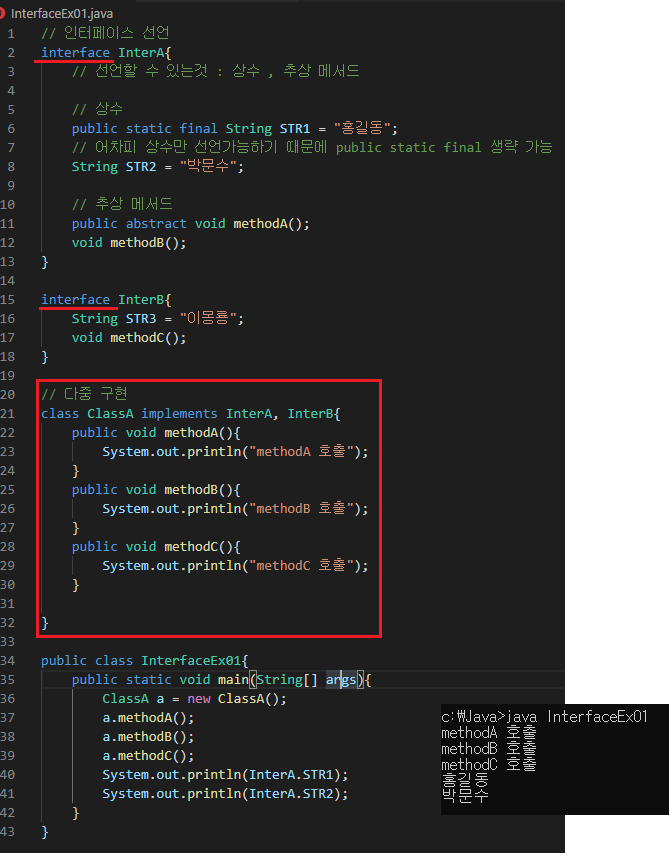
Task: Click 'public void methodA(){' on line 22
Action: click(x=156, y=433)
